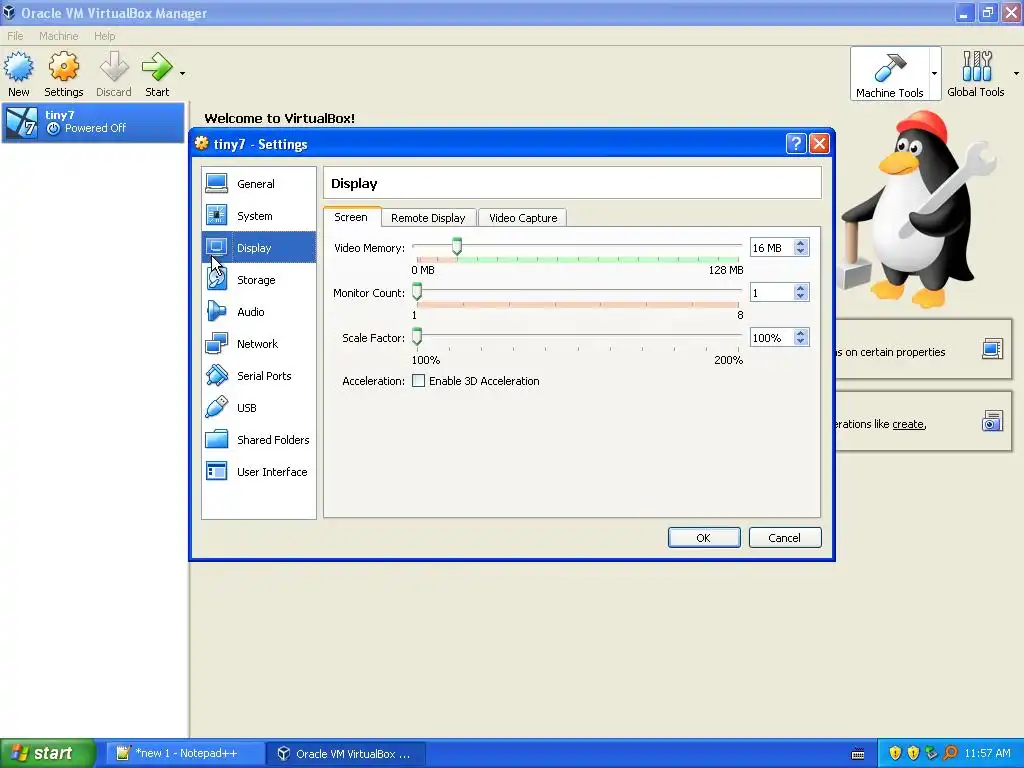The width and height of the screenshot is (1024, 768).
Task: Click the keyboard icon in the taskbar
Action: [858, 754]
